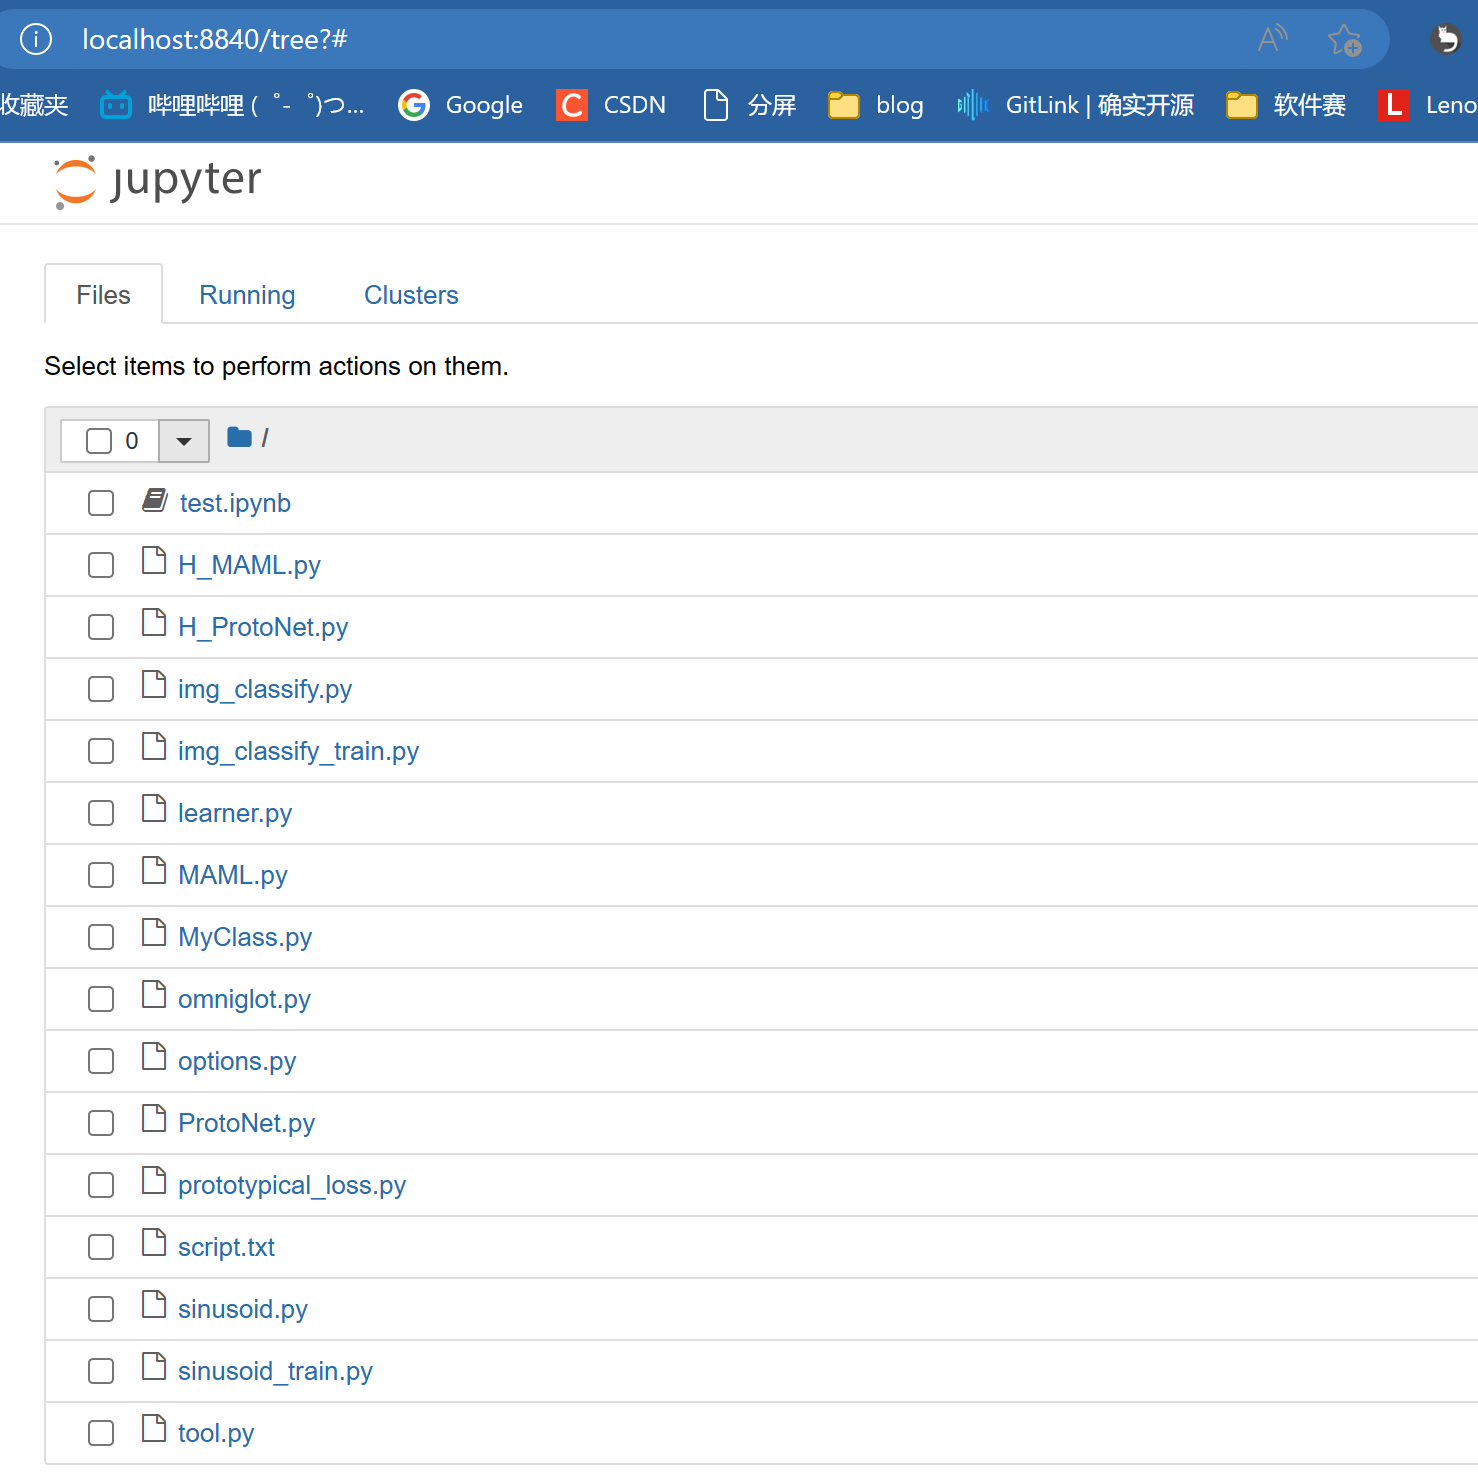This screenshot has height=1475, width=1478.
Task: Tick the ProtoNet.py checkbox
Action: (x=101, y=1123)
